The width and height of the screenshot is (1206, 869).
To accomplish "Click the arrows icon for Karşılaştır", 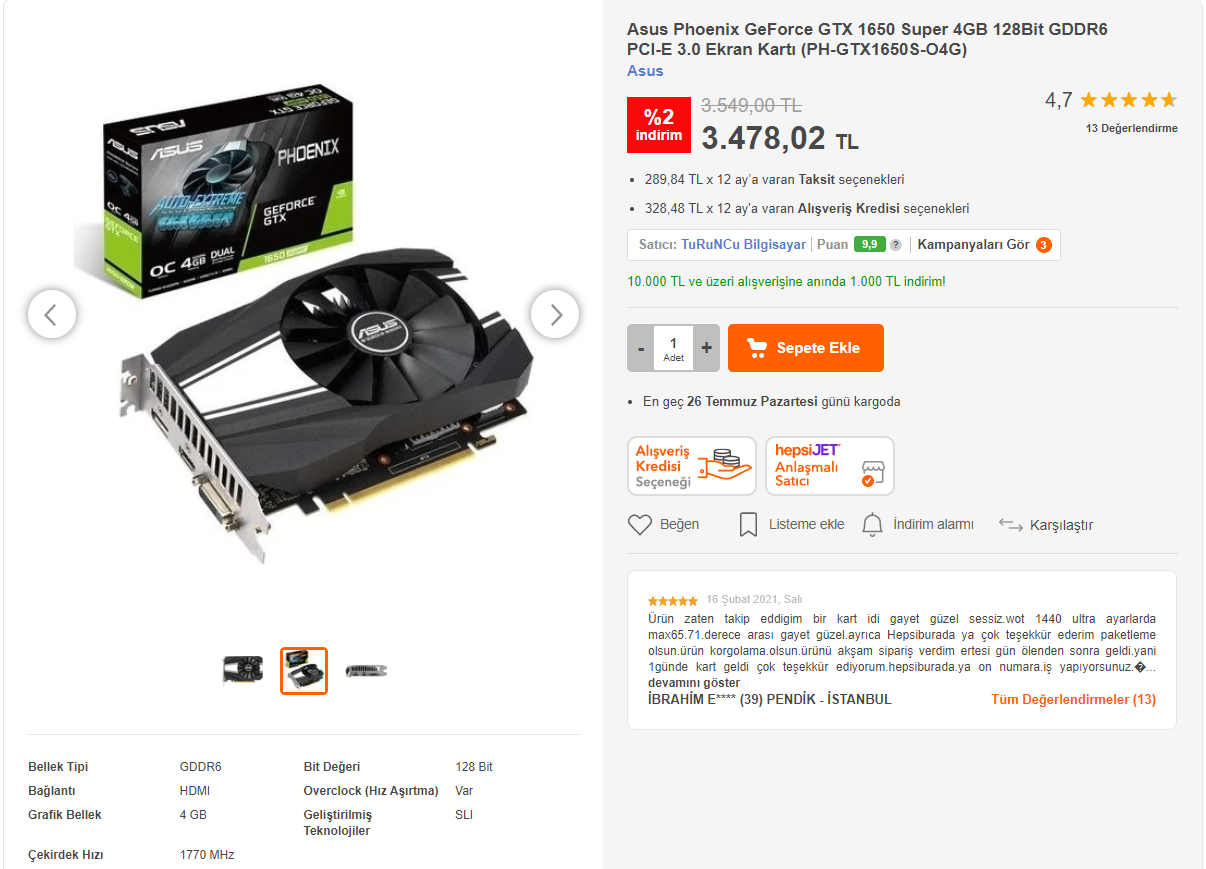I will coord(1010,525).
